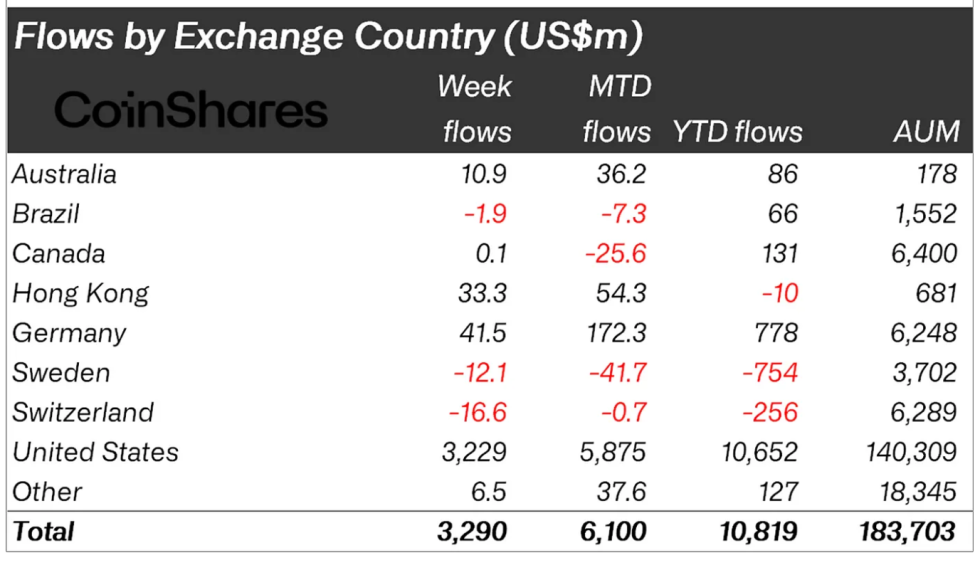Image resolution: width=980 pixels, height=570 pixels.
Task: Click the Hong Kong row label
Action: [80, 293]
